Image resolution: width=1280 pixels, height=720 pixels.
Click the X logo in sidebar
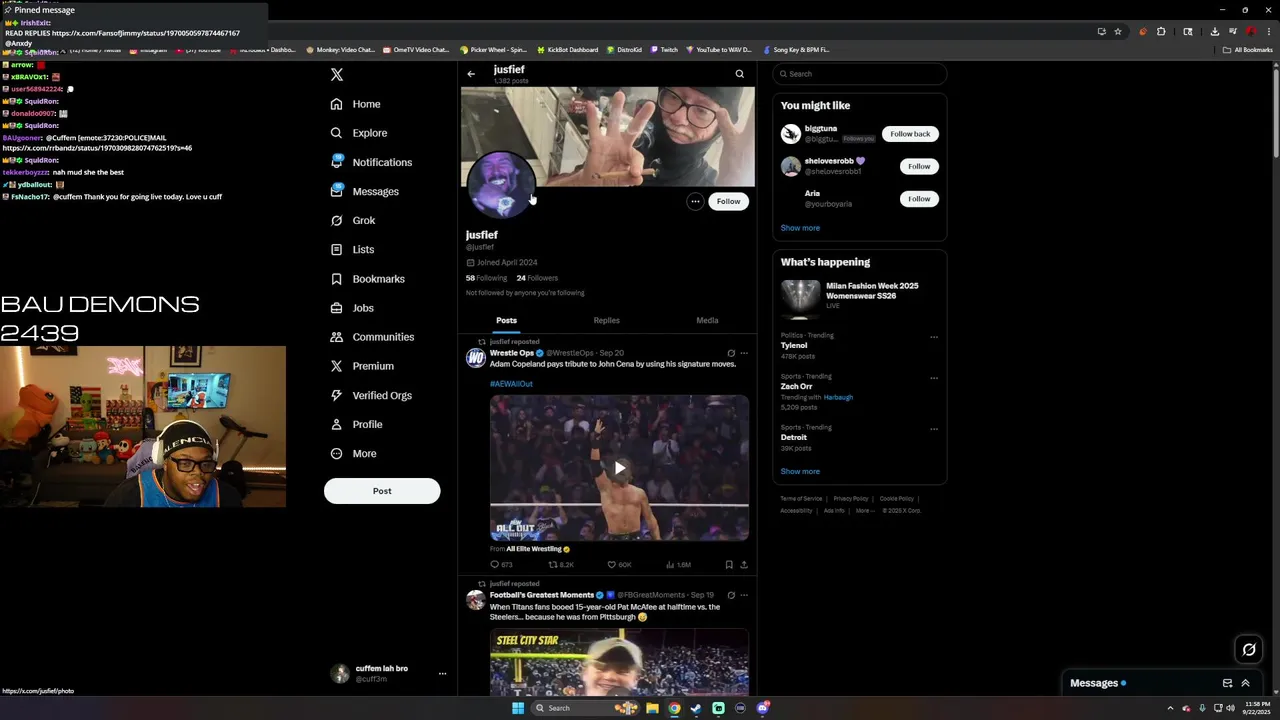(x=337, y=75)
